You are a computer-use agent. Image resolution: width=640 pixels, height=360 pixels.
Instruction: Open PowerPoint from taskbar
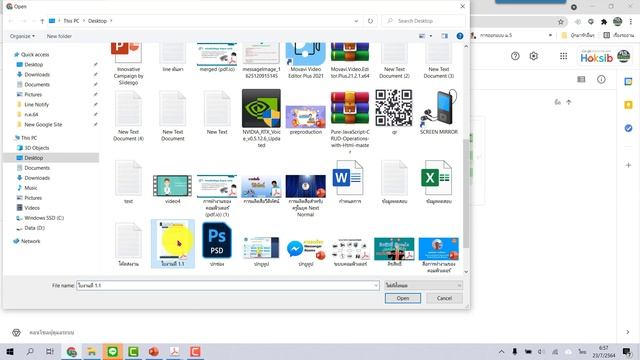(x=154, y=351)
